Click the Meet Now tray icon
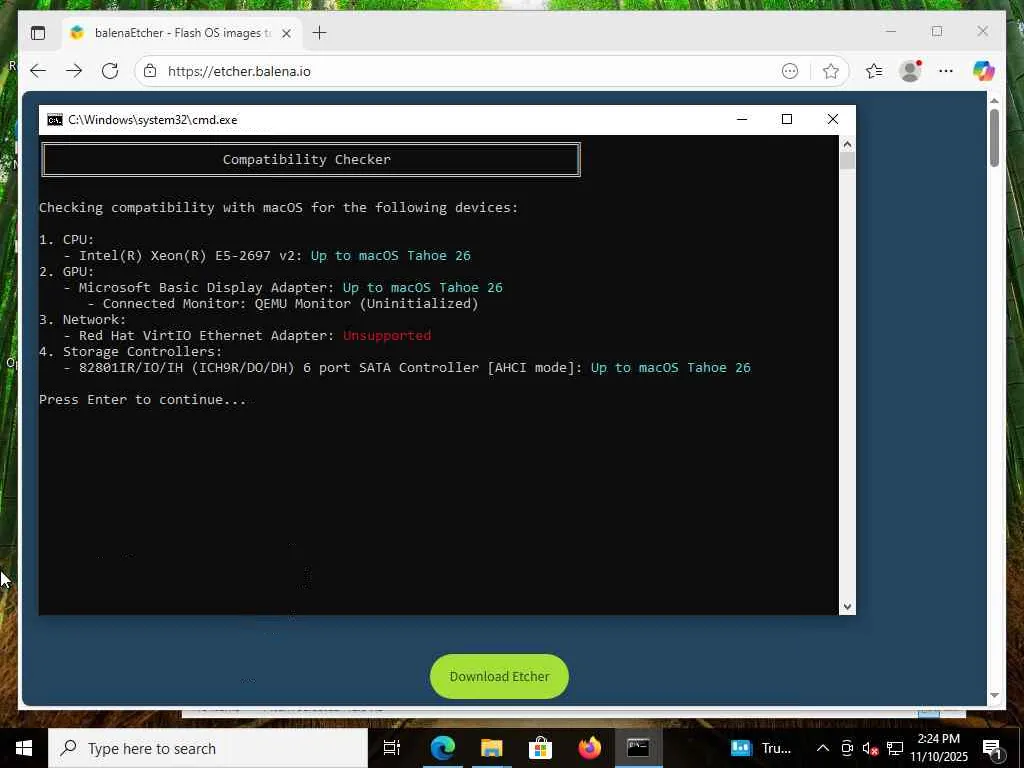Screen dimensions: 1024x768 [x=847, y=748]
